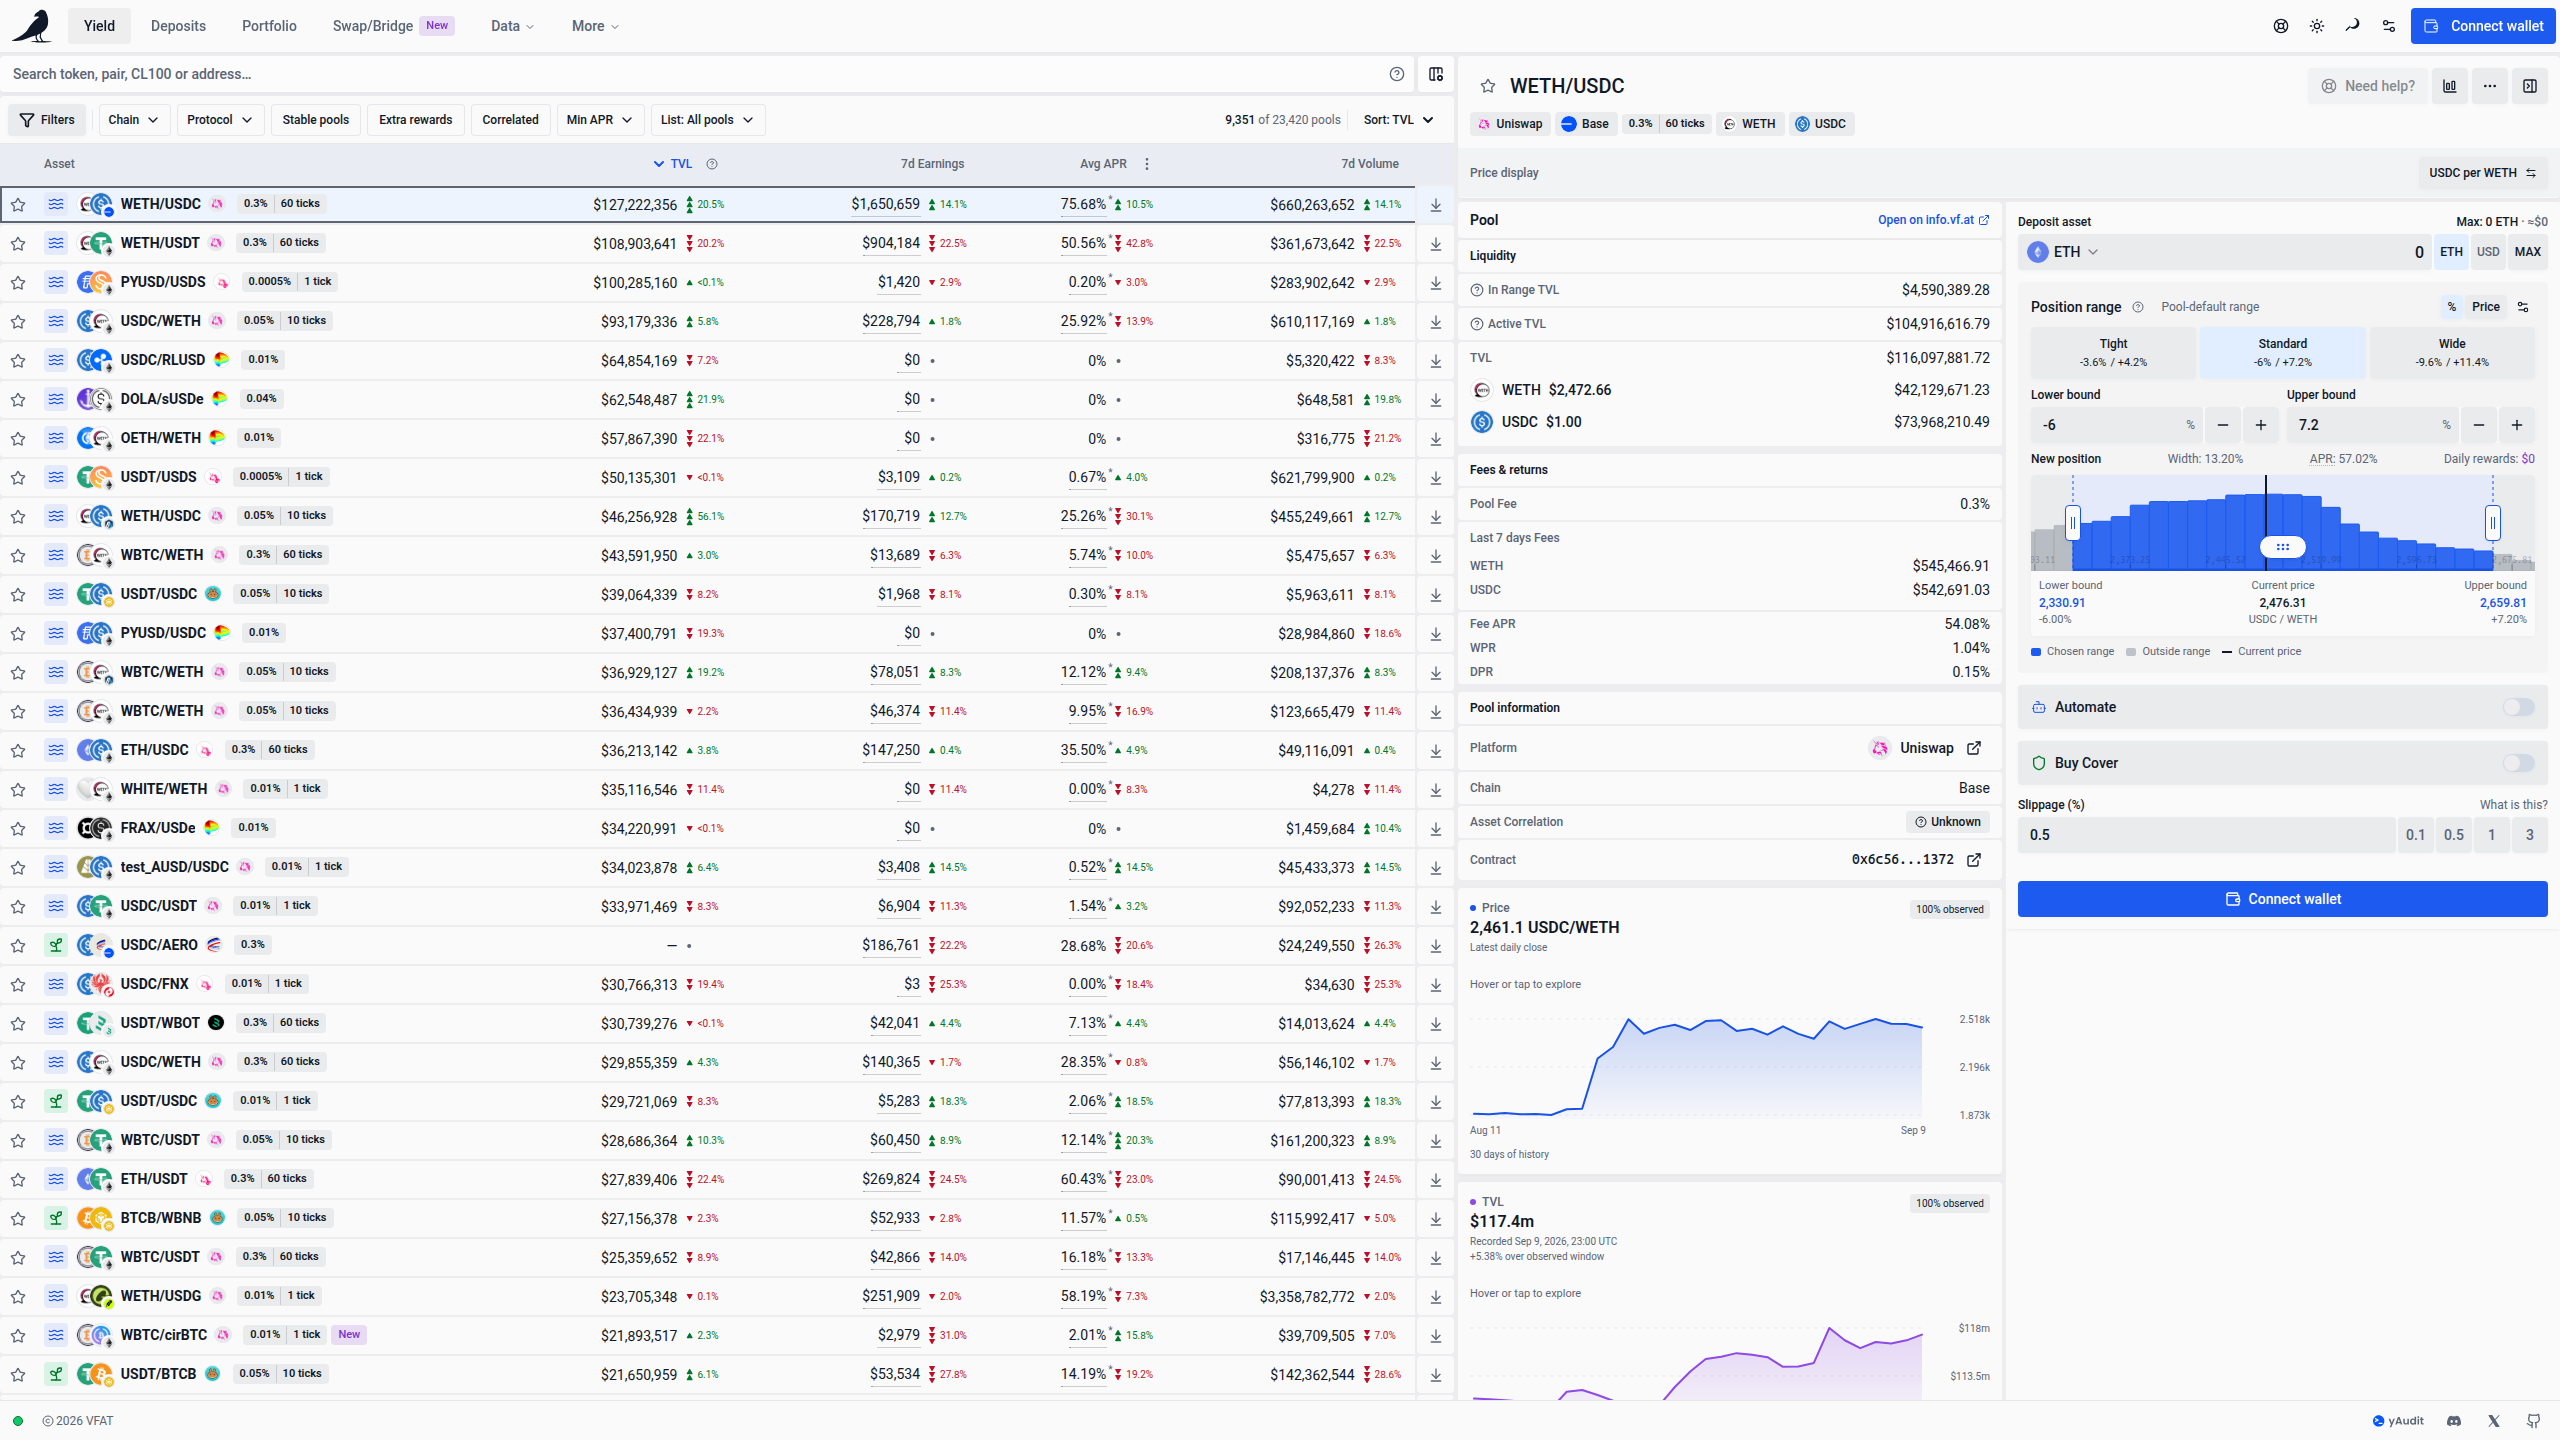
Task: Open Discord icon in footer
Action: coord(2454,1421)
